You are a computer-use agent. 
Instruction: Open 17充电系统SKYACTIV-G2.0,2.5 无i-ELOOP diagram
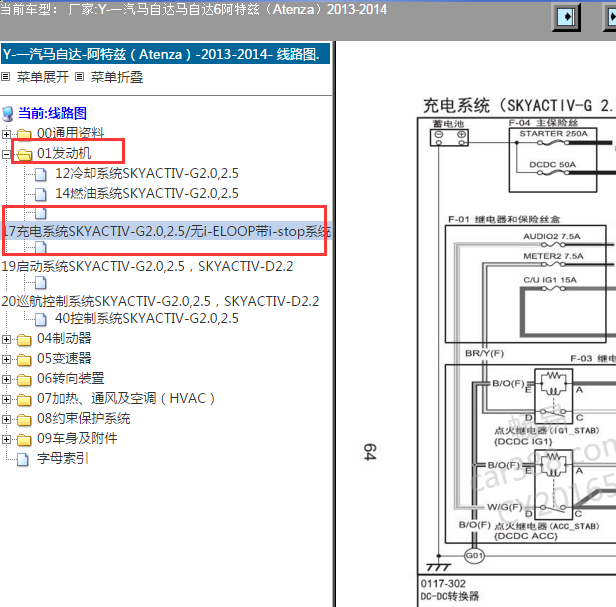(x=167, y=231)
